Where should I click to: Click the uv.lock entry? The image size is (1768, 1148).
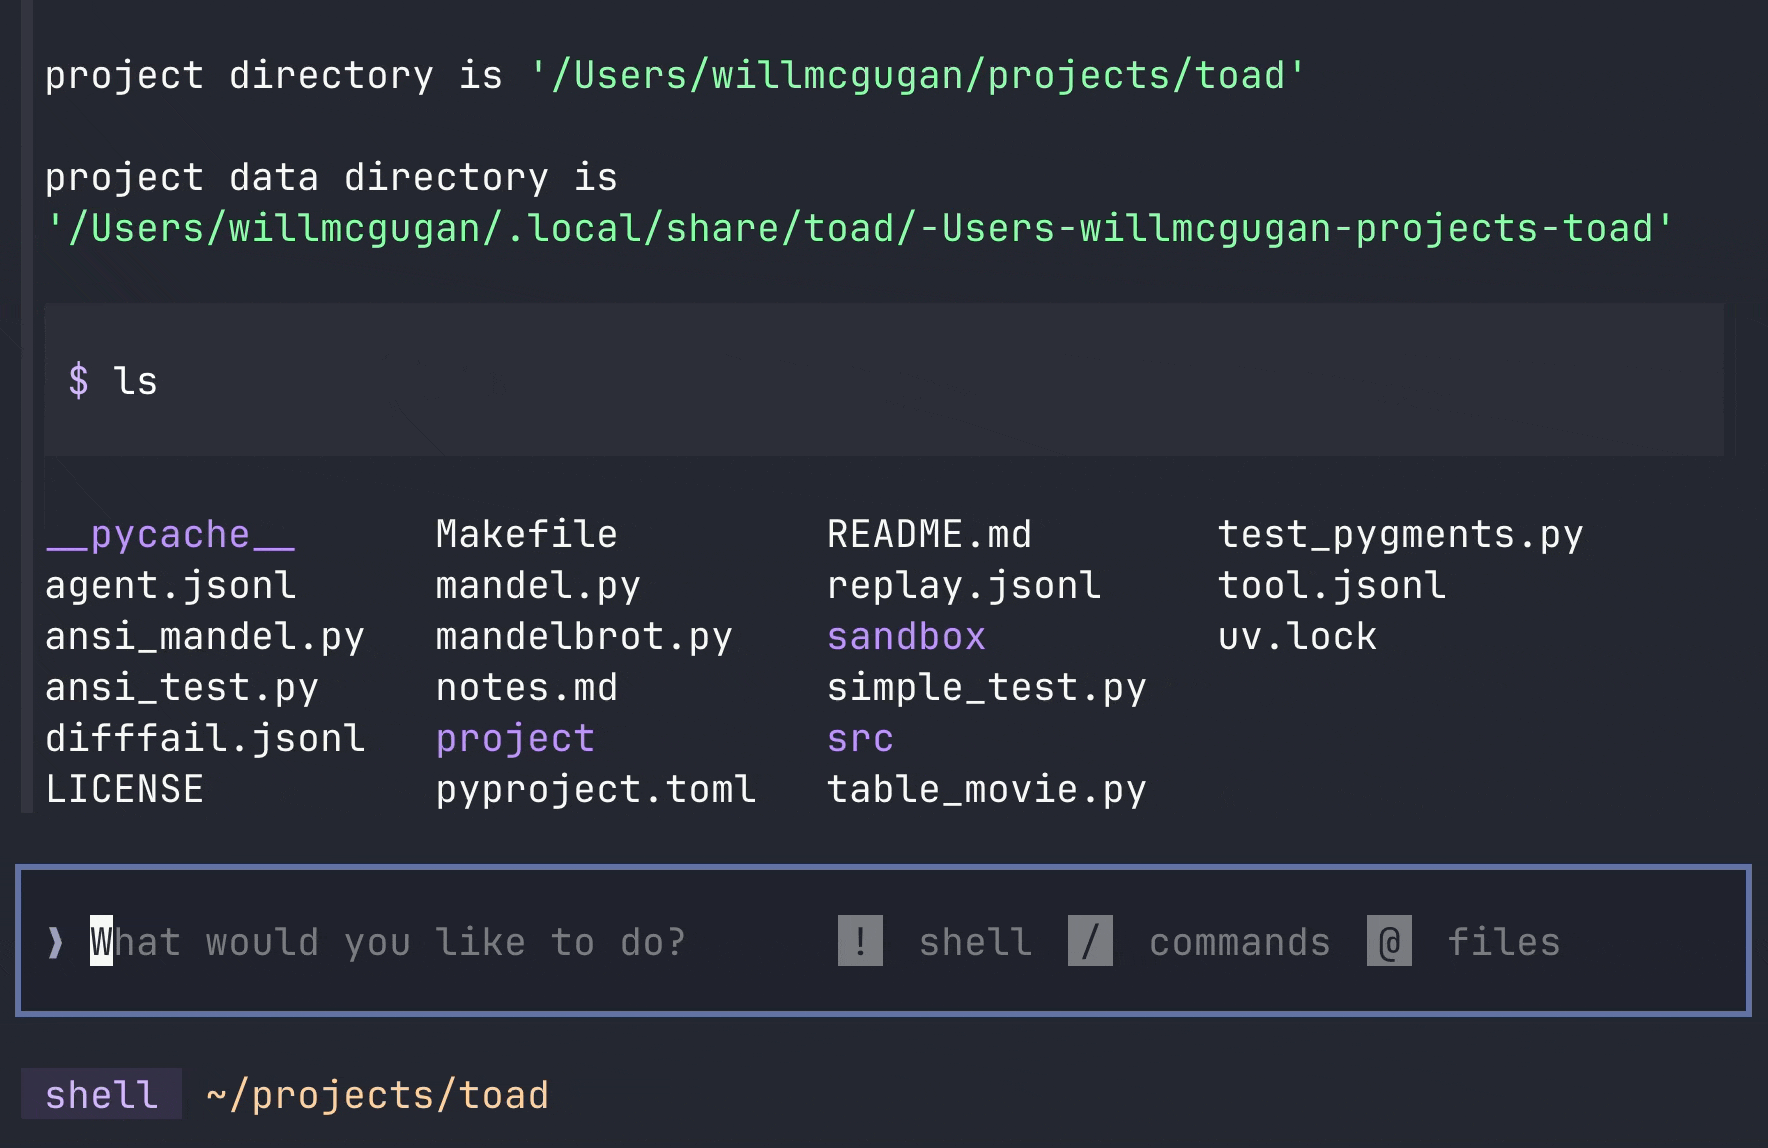tap(1297, 636)
